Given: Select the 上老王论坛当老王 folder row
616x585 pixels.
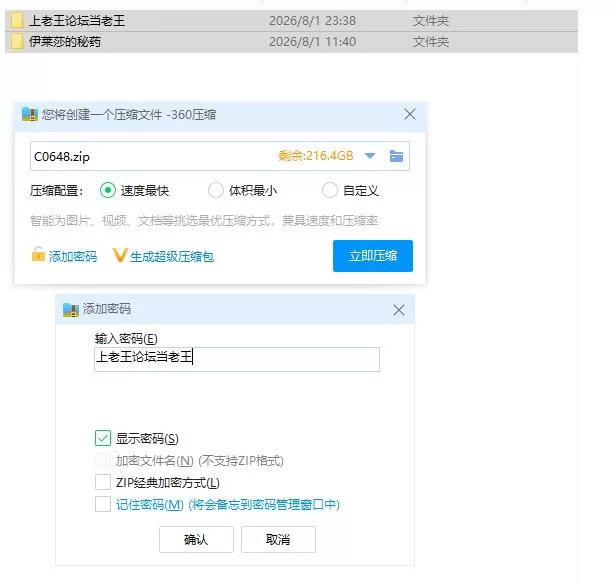Looking at the screenshot, I should [291, 20].
